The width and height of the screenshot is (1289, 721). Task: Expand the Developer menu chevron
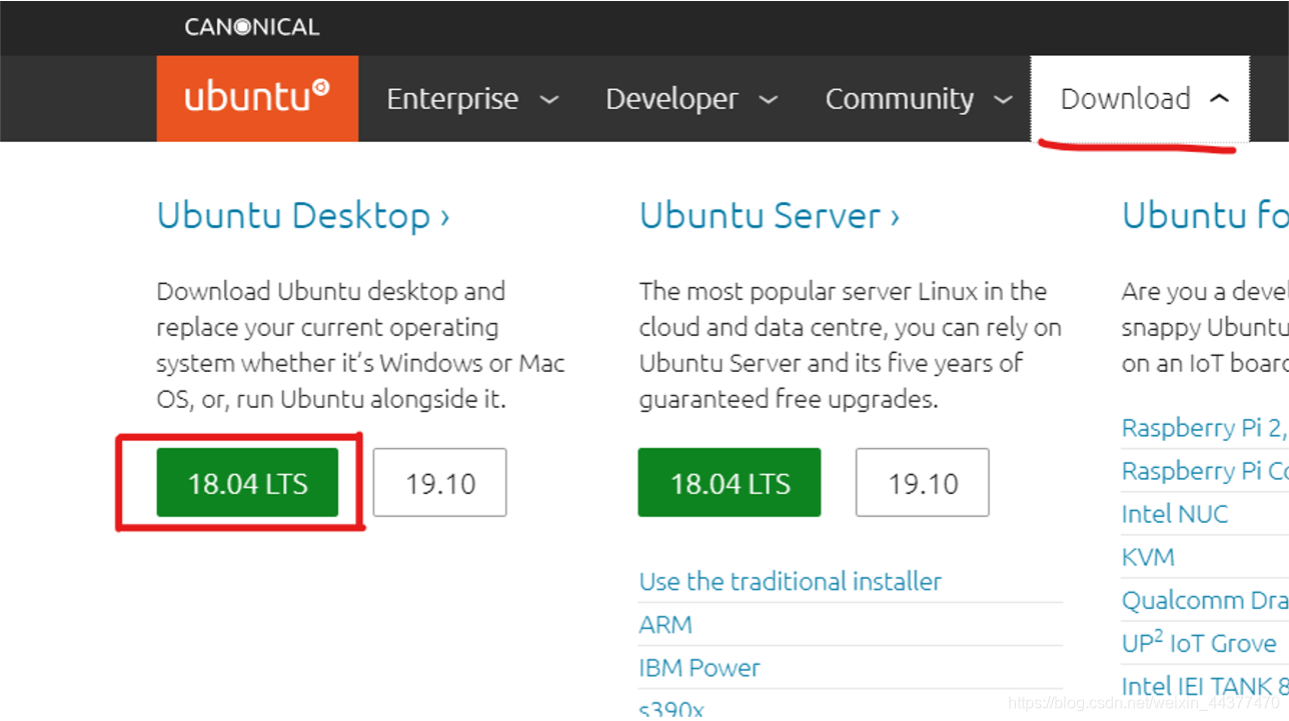pos(768,100)
